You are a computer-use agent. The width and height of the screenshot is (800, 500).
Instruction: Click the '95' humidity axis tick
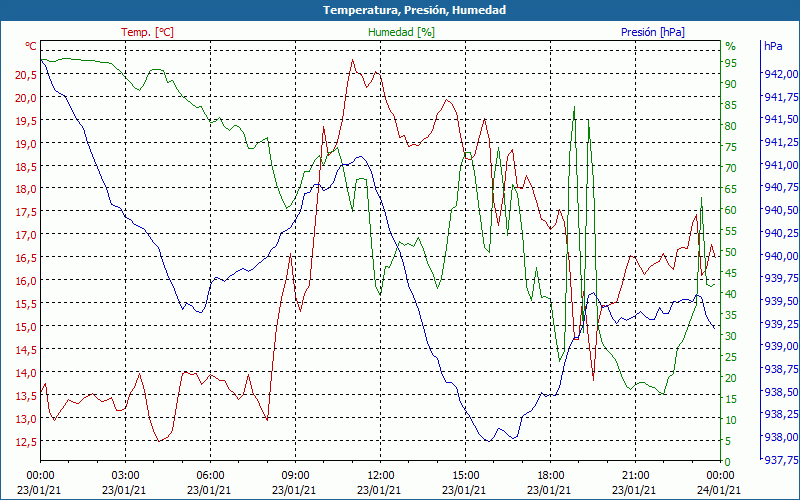731,63
